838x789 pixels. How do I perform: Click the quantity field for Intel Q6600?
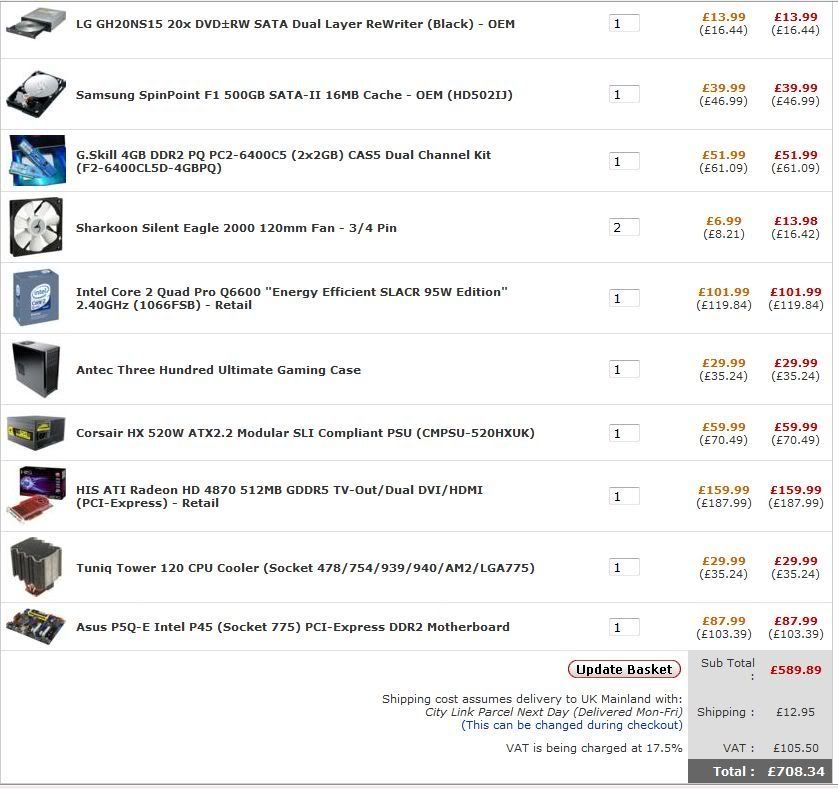(x=624, y=298)
